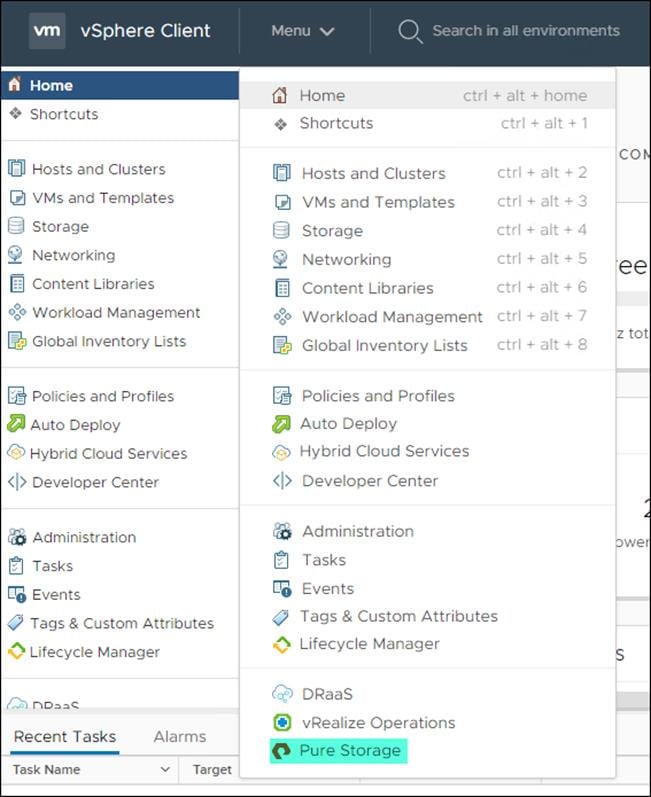Viewport: 651px width, 797px height.
Task: Choose Shortcuts in the dropdown menu
Action: coord(427,123)
